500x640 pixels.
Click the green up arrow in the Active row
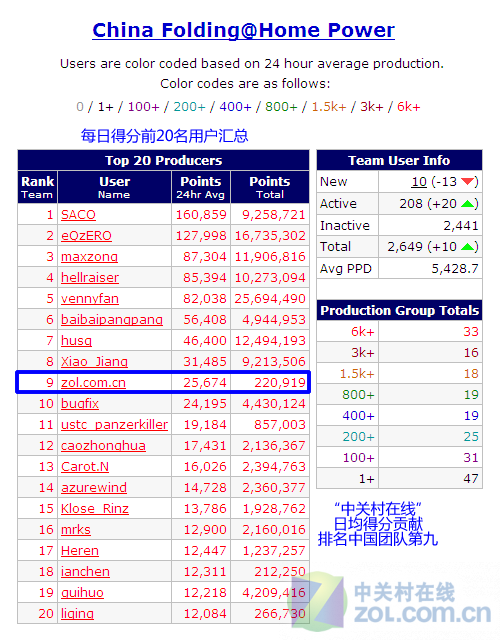pyautogui.click(x=467, y=203)
